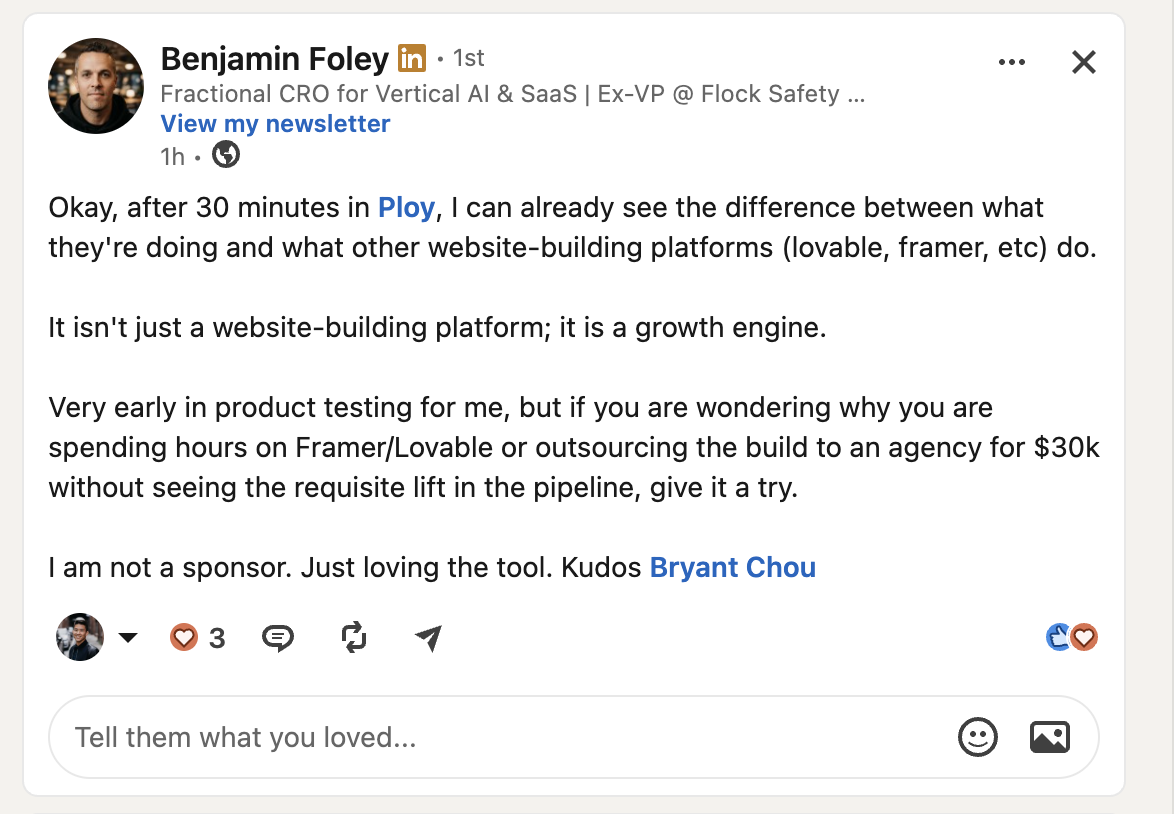Click the Benjamin Foley author name

275,58
